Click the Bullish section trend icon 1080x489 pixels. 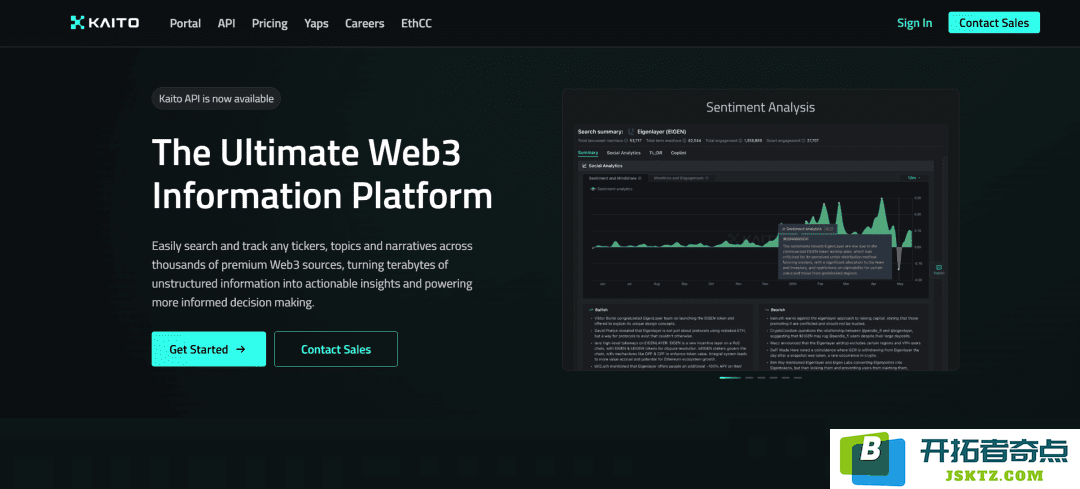click(591, 310)
